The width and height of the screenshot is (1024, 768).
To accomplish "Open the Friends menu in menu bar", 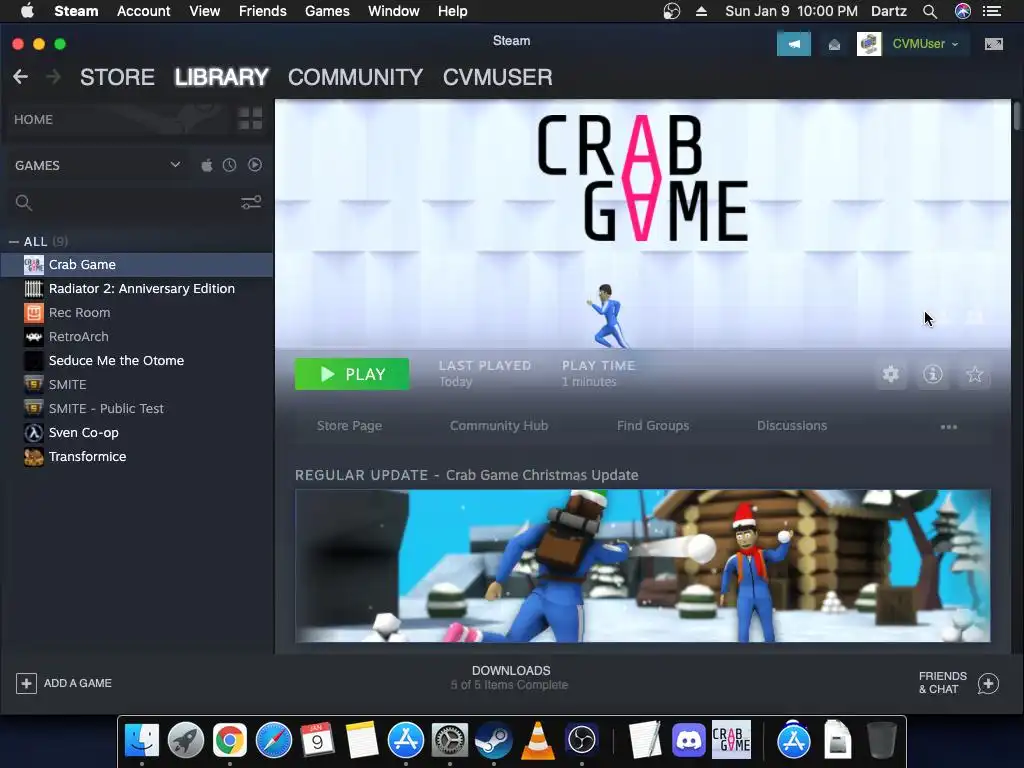I will [263, 11].
